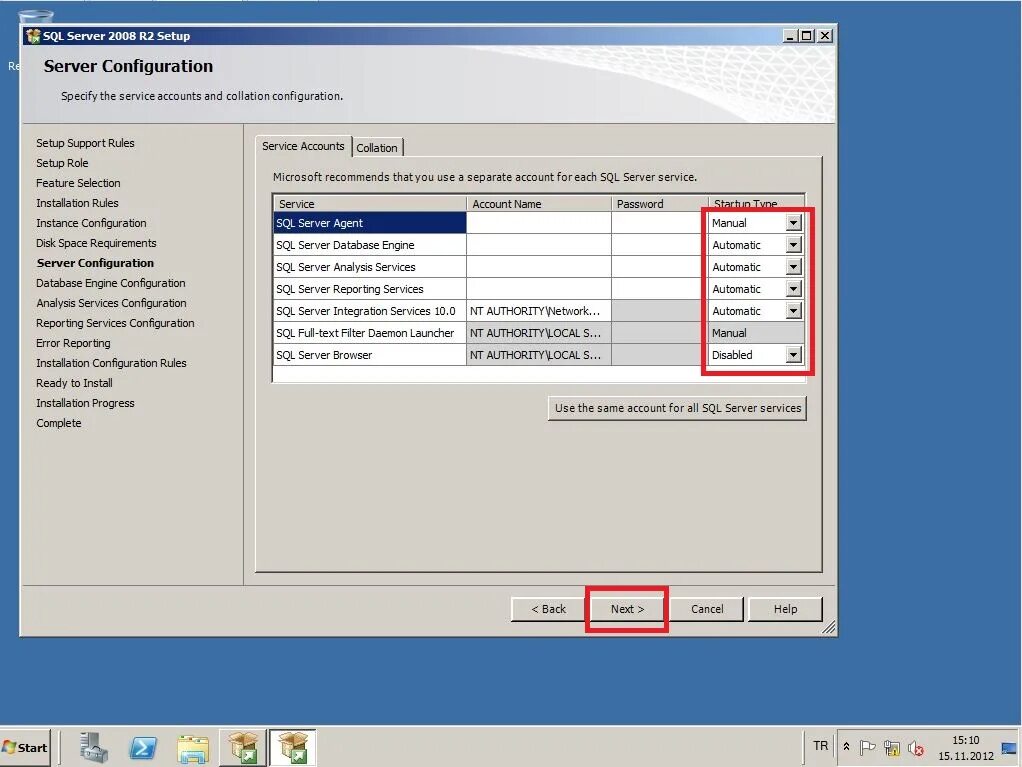
Task: Click the Feature Selection step
Action: [x=78, y=183]
